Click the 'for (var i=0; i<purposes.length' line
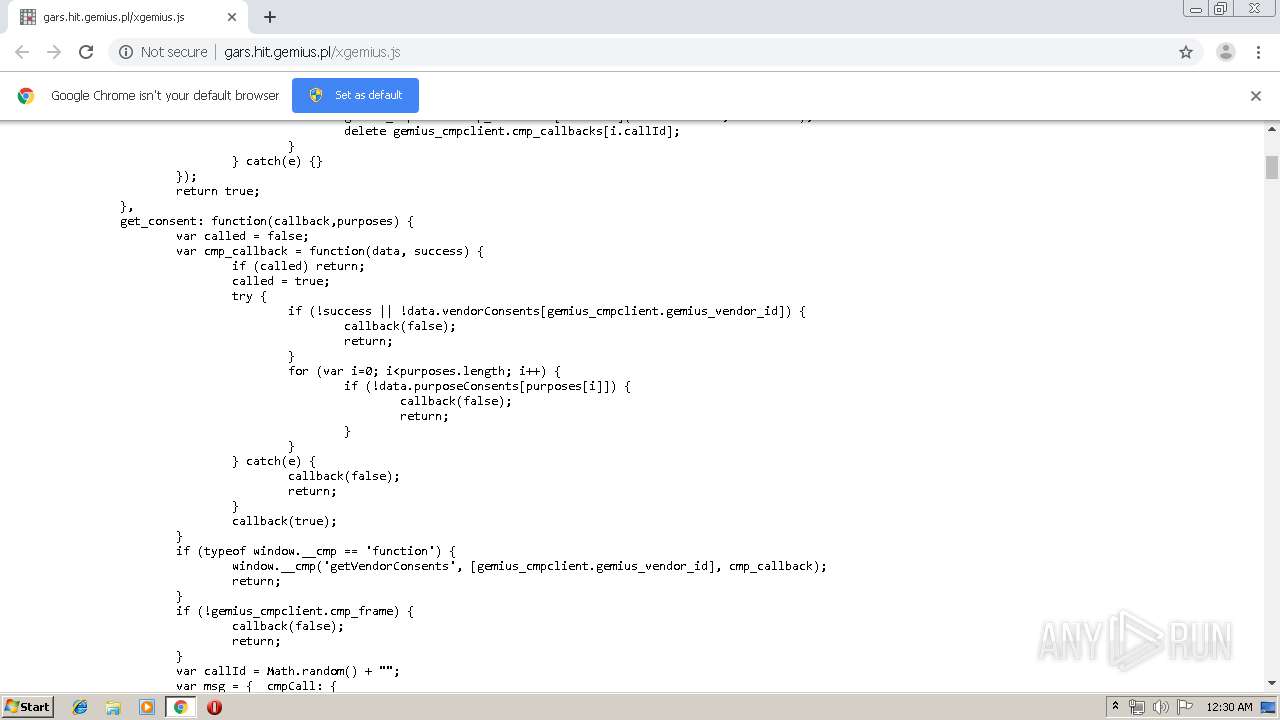Image resolution: width=1280 pixels, height=720 pixels. click(424, 371)
